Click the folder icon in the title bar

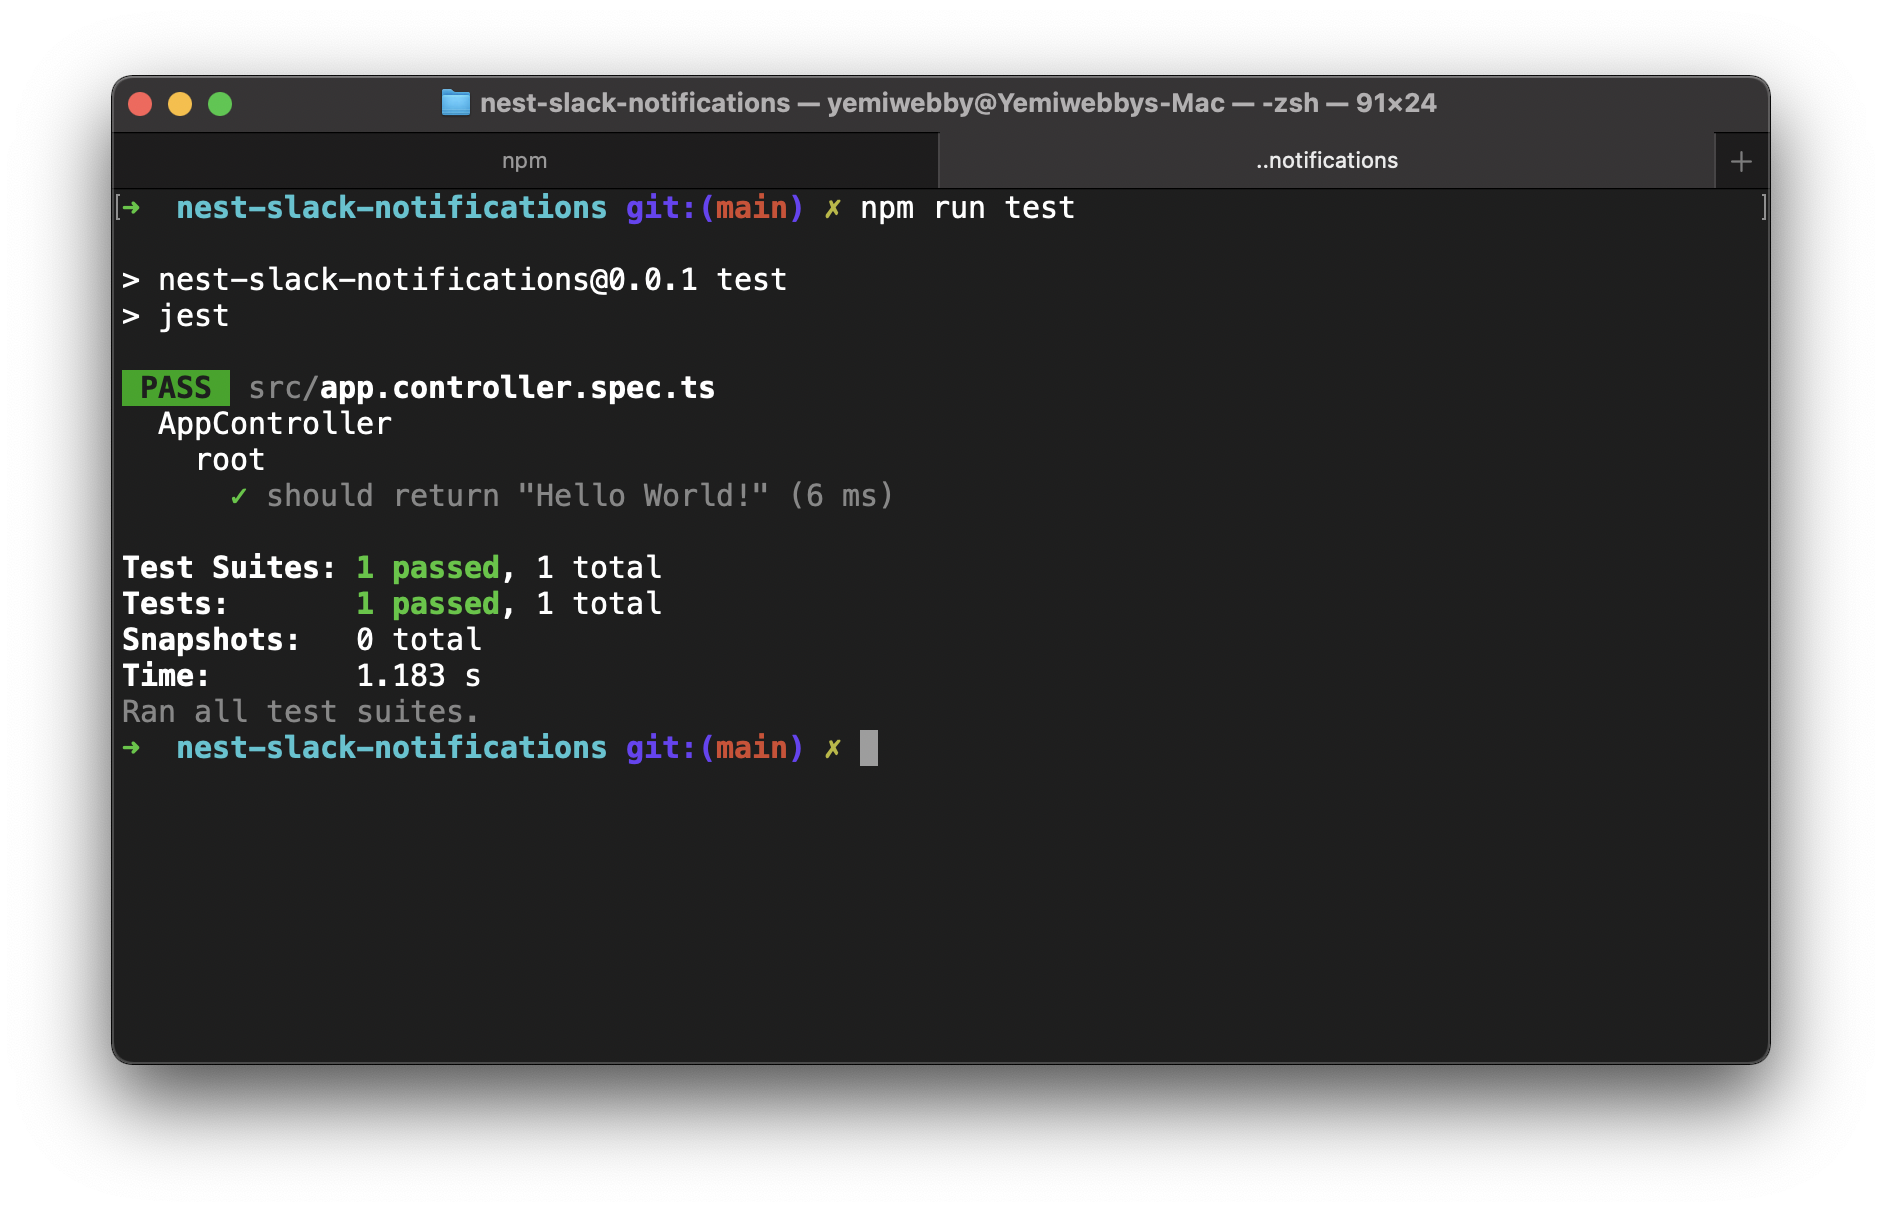pyautogui.click(x=456, y=103)
